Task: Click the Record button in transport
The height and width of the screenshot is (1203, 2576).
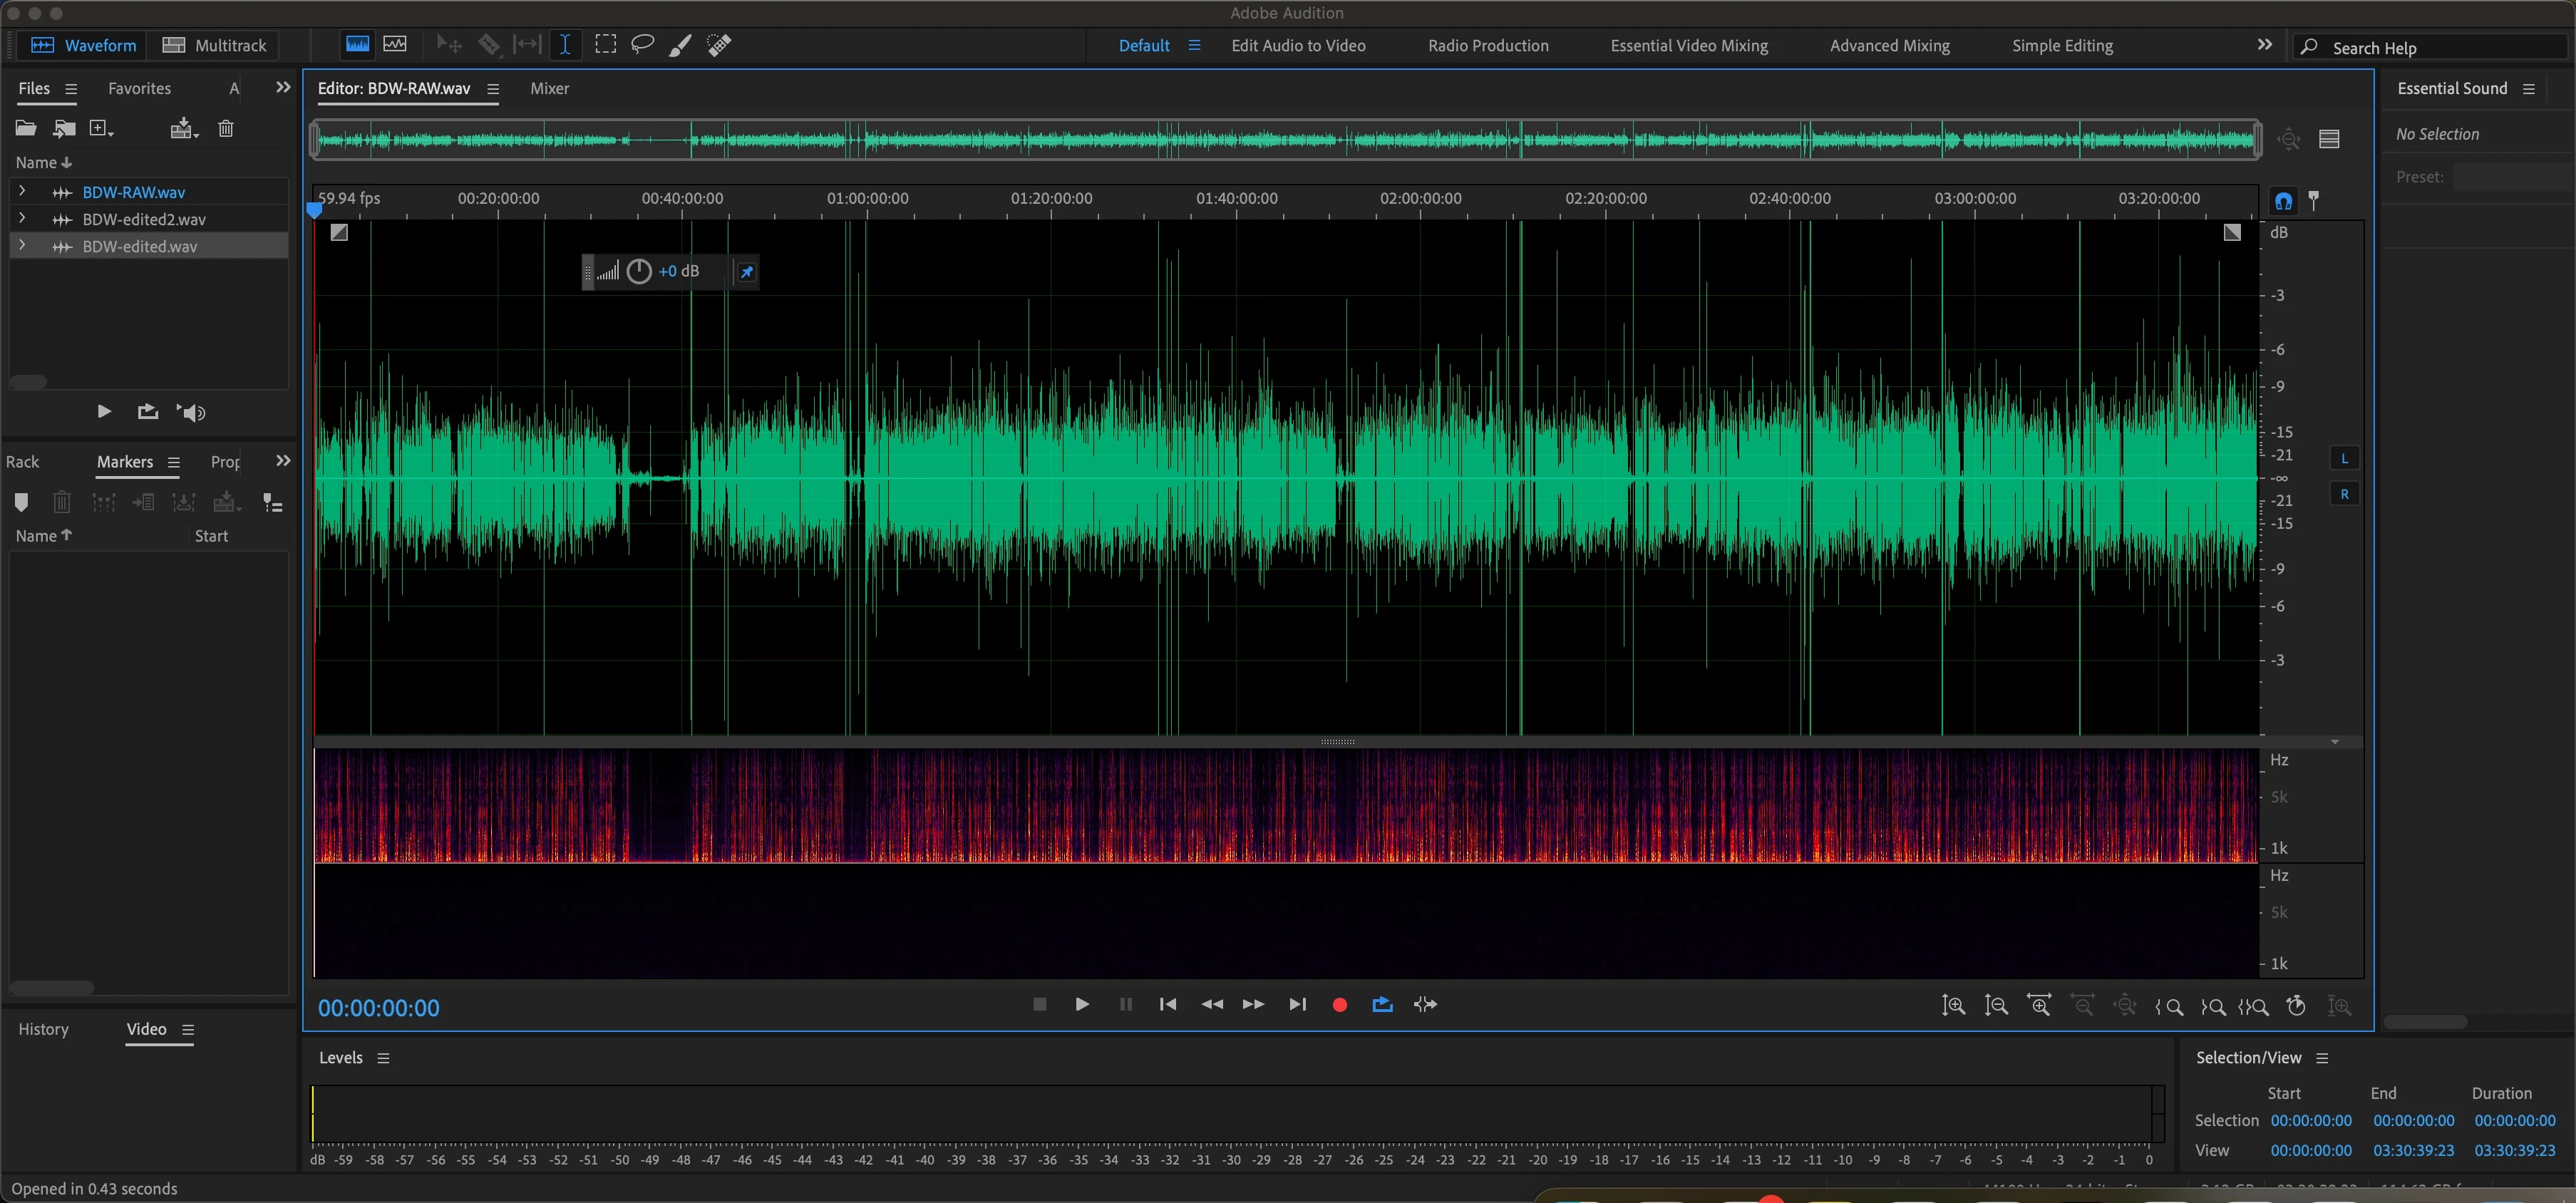Action: click(1339, 1004)
